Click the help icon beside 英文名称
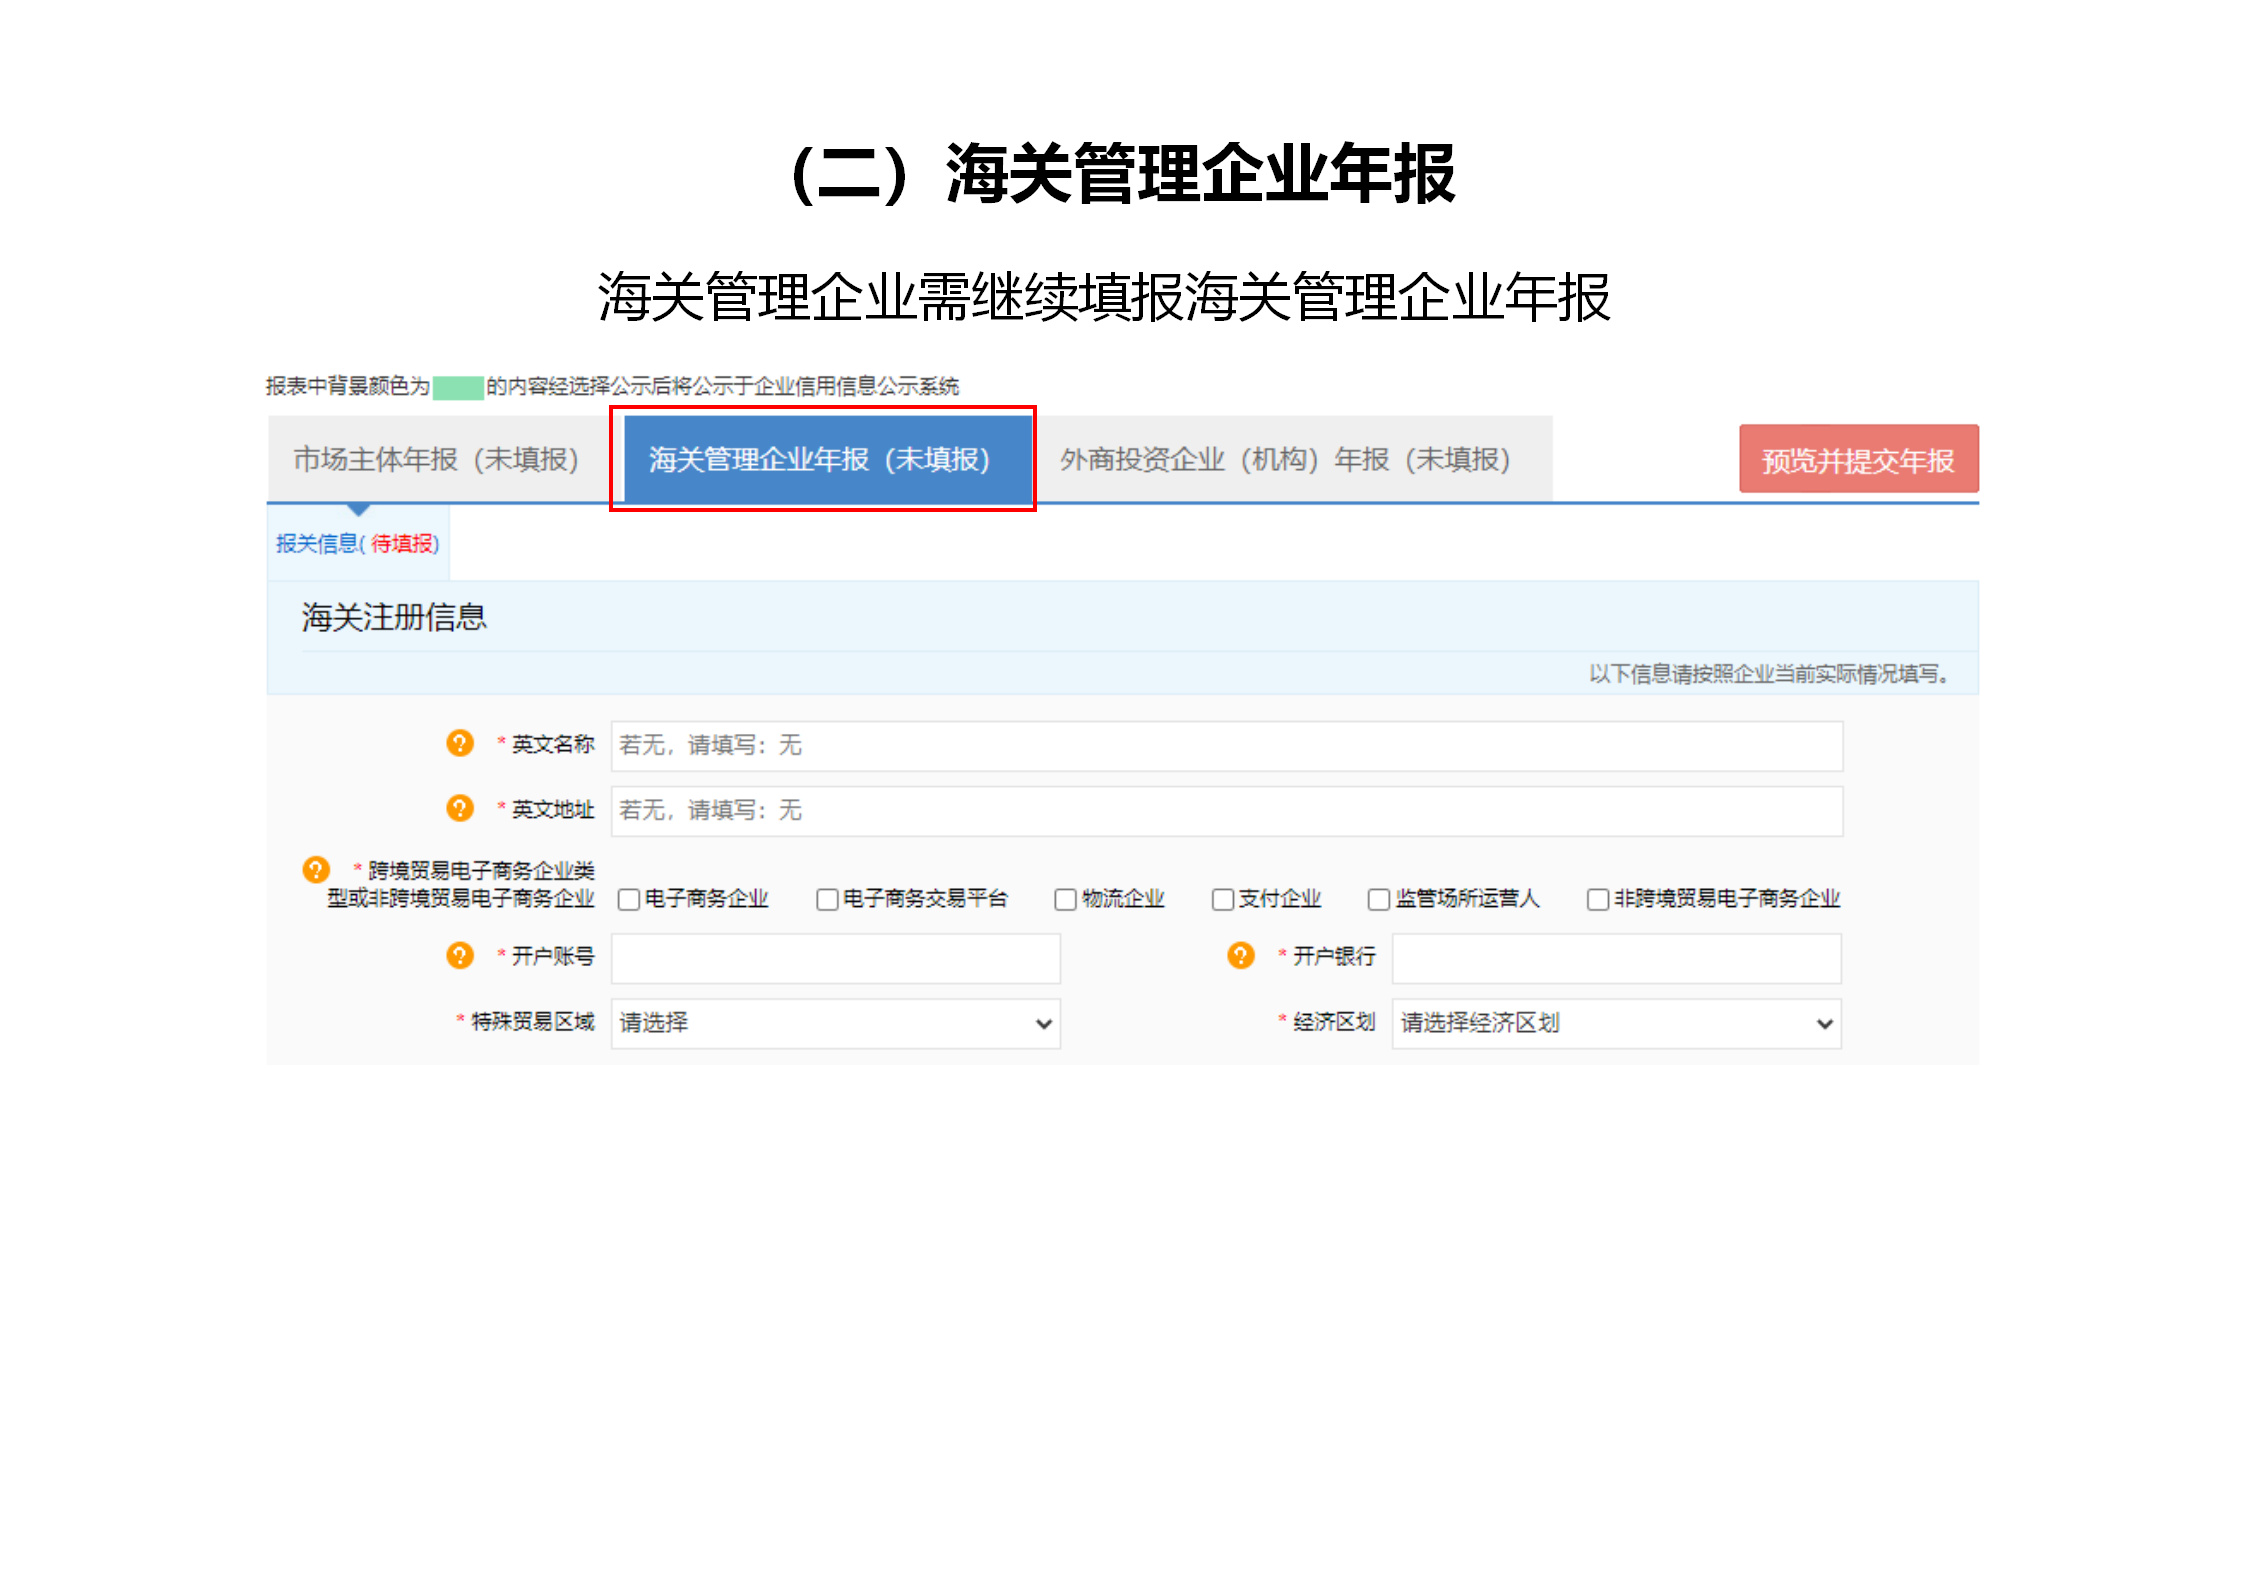The height and width of the screenshot is (1587, 2245). point(459,744)
